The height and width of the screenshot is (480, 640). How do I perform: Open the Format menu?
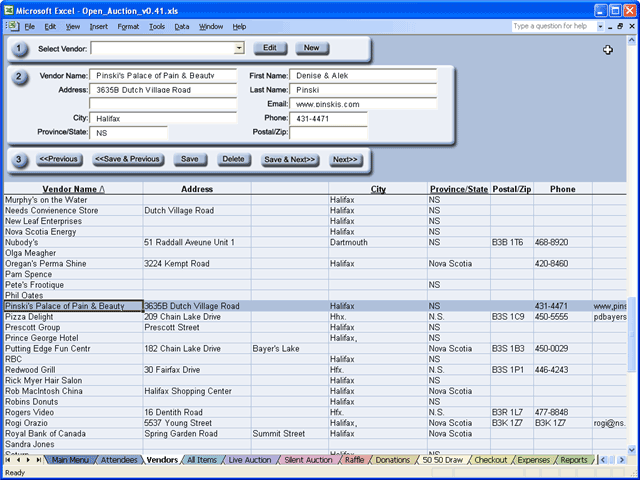pyautogui.click(x=128, y=27)
